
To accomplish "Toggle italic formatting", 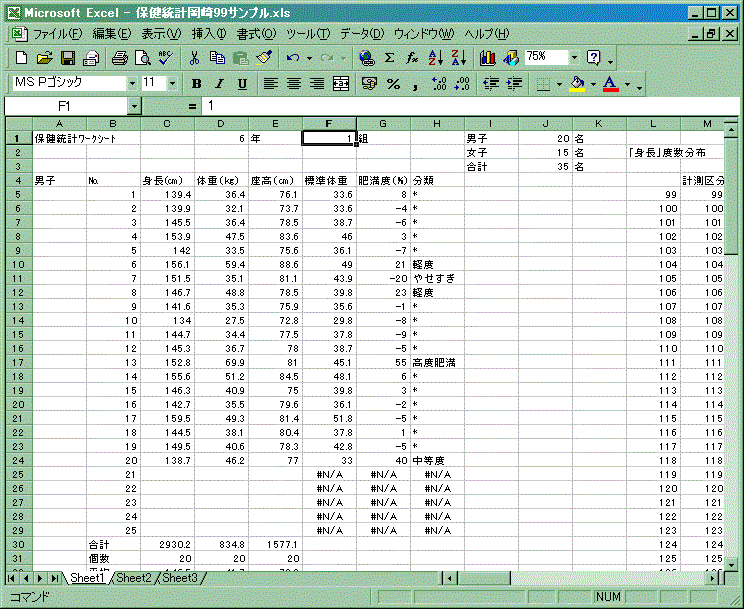I will [x=219, y=84].
